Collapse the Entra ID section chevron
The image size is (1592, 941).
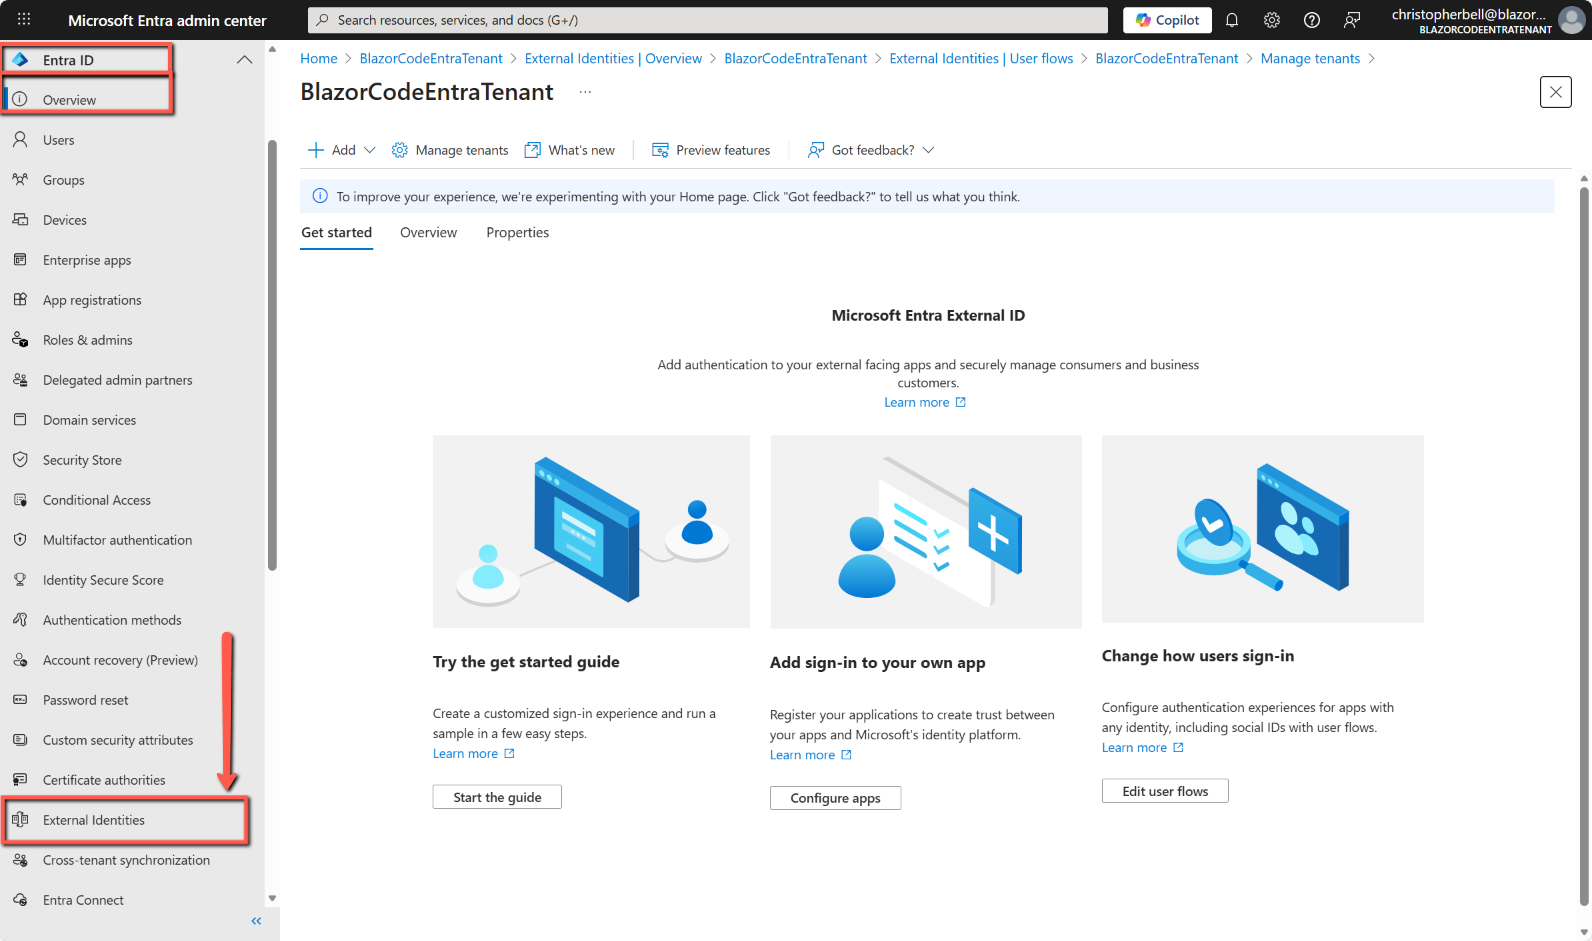[244, 60]
